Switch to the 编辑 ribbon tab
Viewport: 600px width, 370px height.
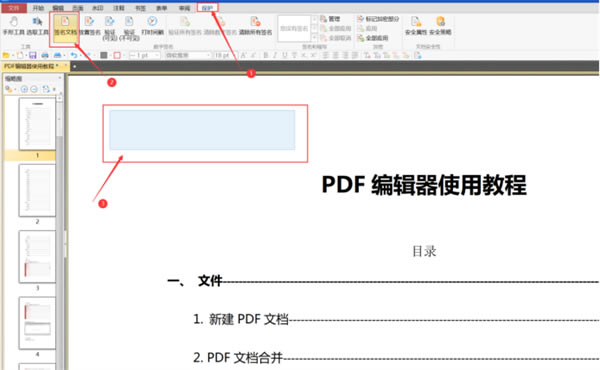58,8
